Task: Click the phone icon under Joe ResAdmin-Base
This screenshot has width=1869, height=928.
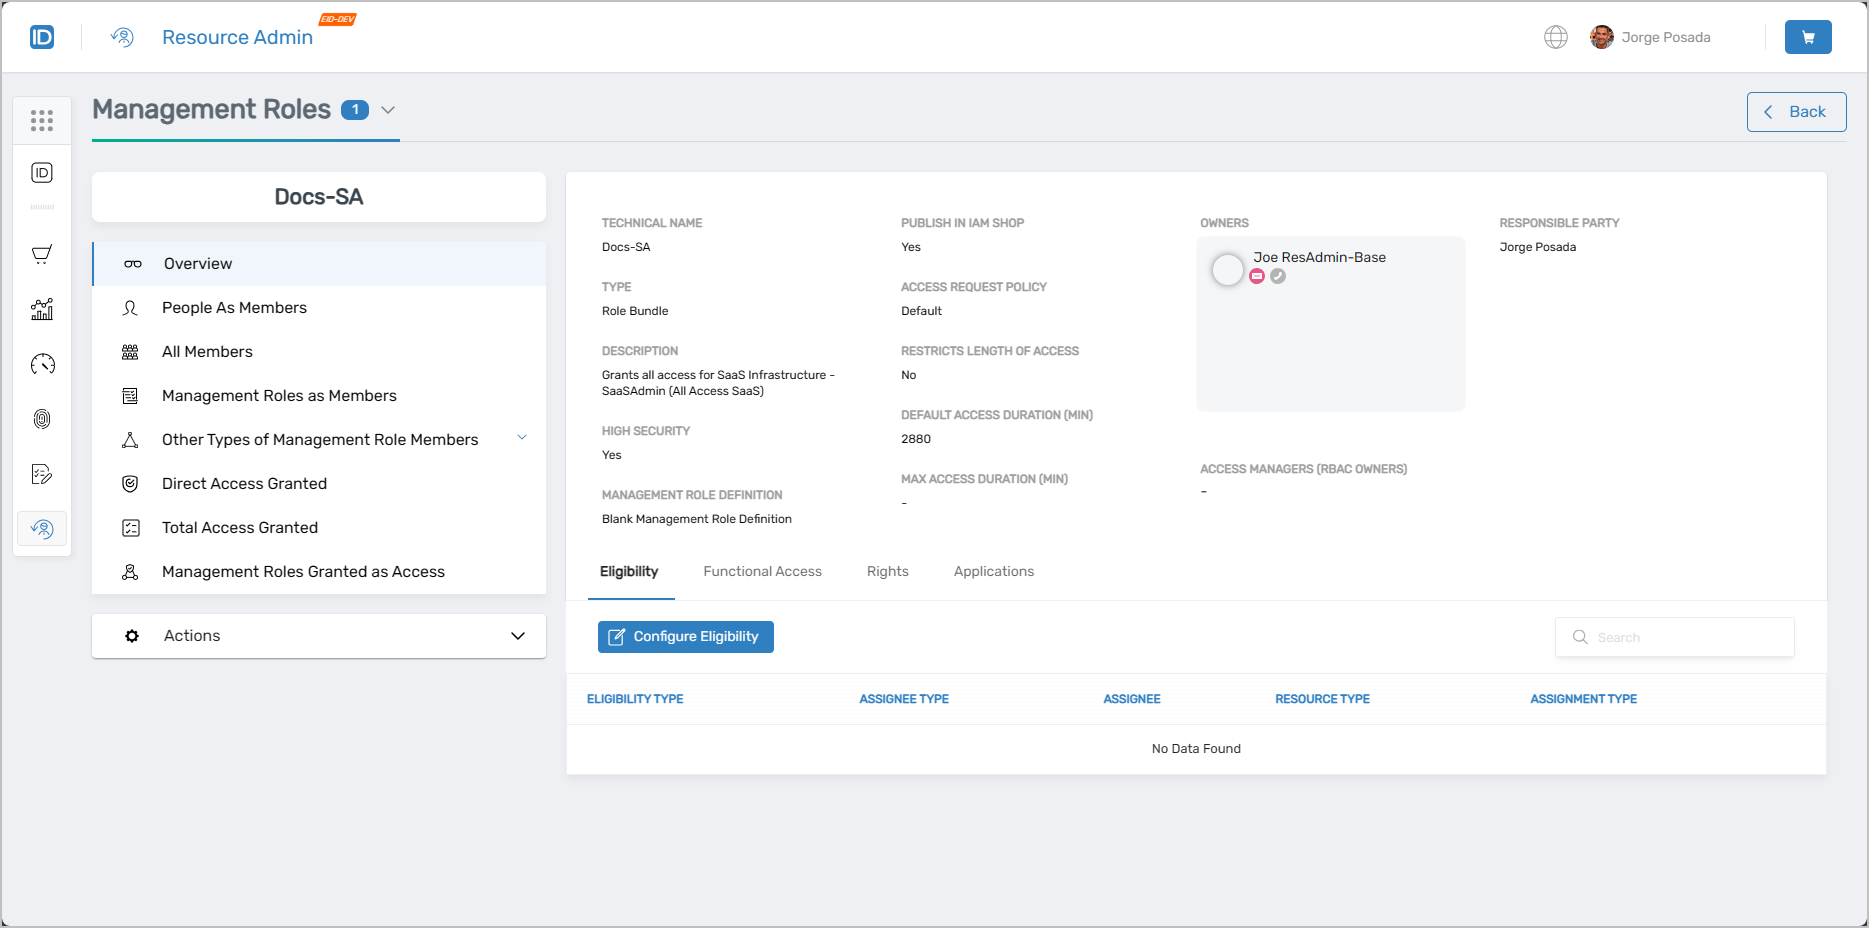Action: pos(1277,275)
